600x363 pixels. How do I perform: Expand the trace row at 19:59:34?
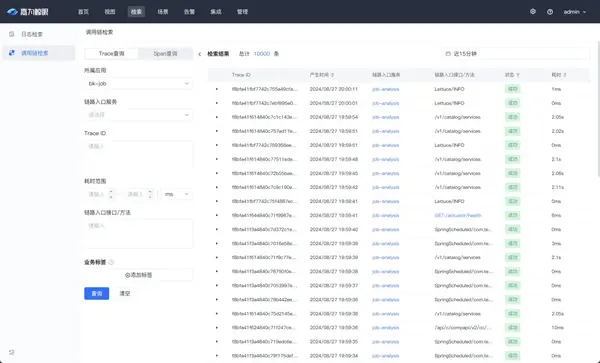(217, 356)
